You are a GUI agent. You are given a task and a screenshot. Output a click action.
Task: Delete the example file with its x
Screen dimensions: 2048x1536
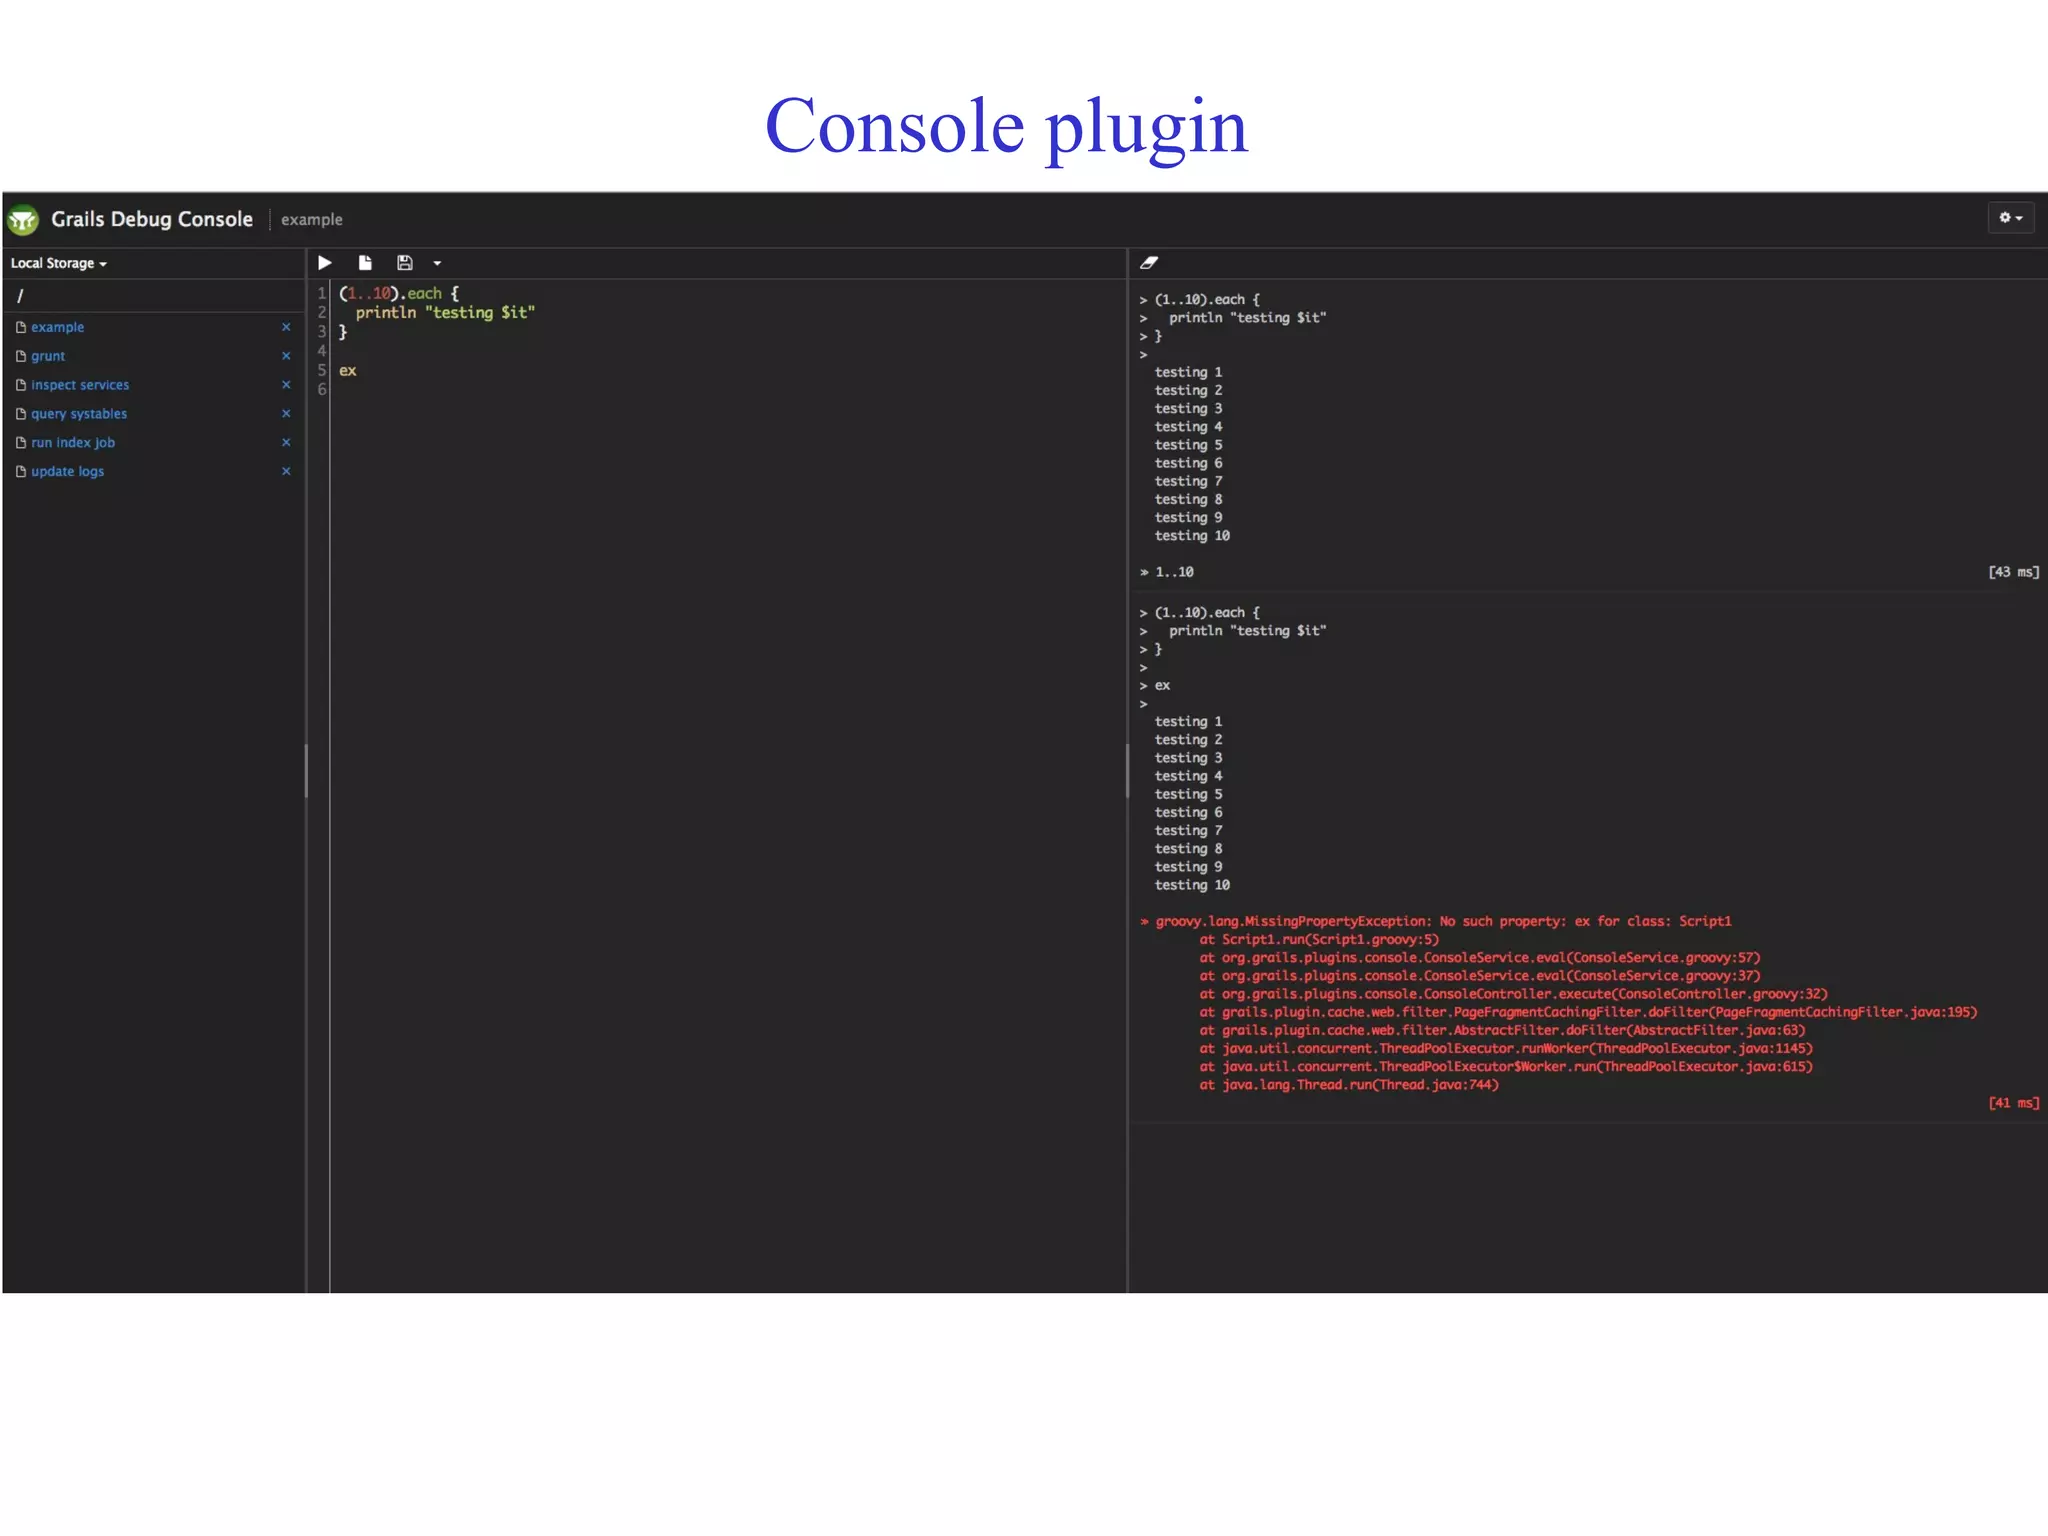[286, 327]
